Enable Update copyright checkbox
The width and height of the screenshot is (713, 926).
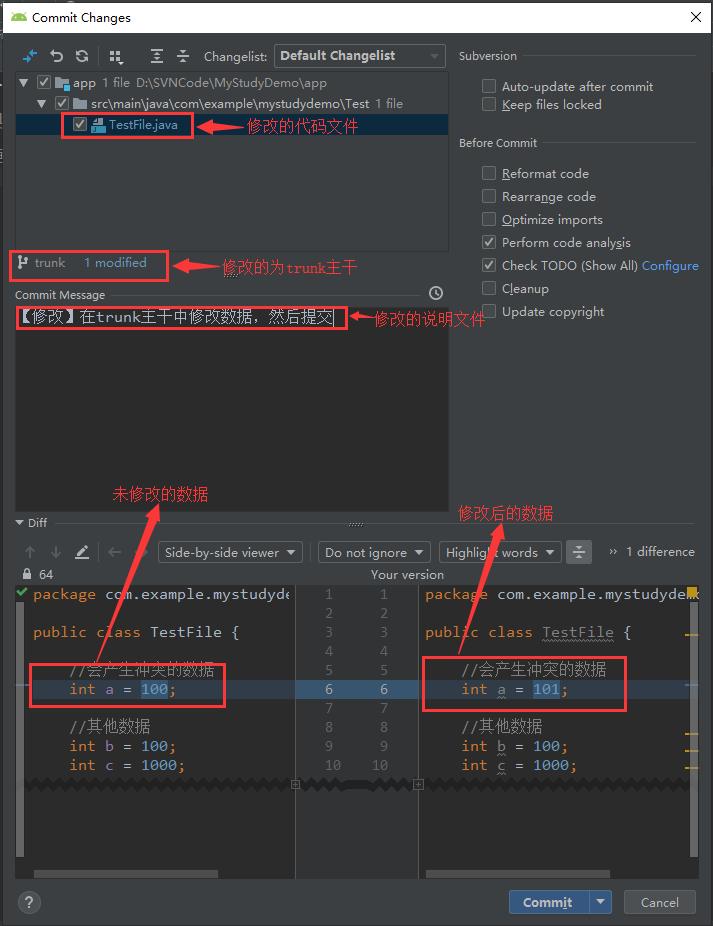click(x=489, y=311)
